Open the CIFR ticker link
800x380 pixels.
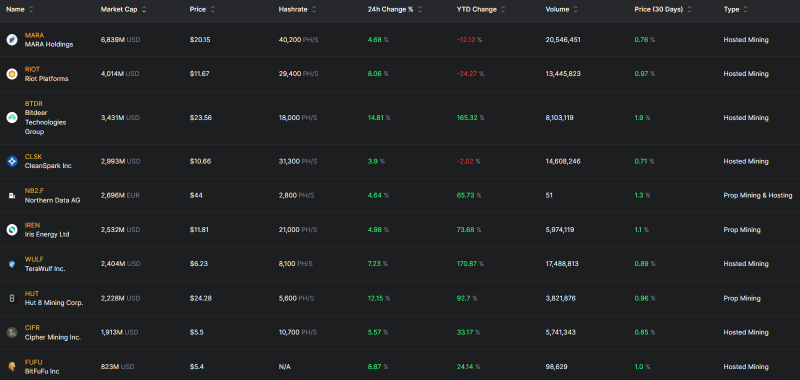coord(32,328)
